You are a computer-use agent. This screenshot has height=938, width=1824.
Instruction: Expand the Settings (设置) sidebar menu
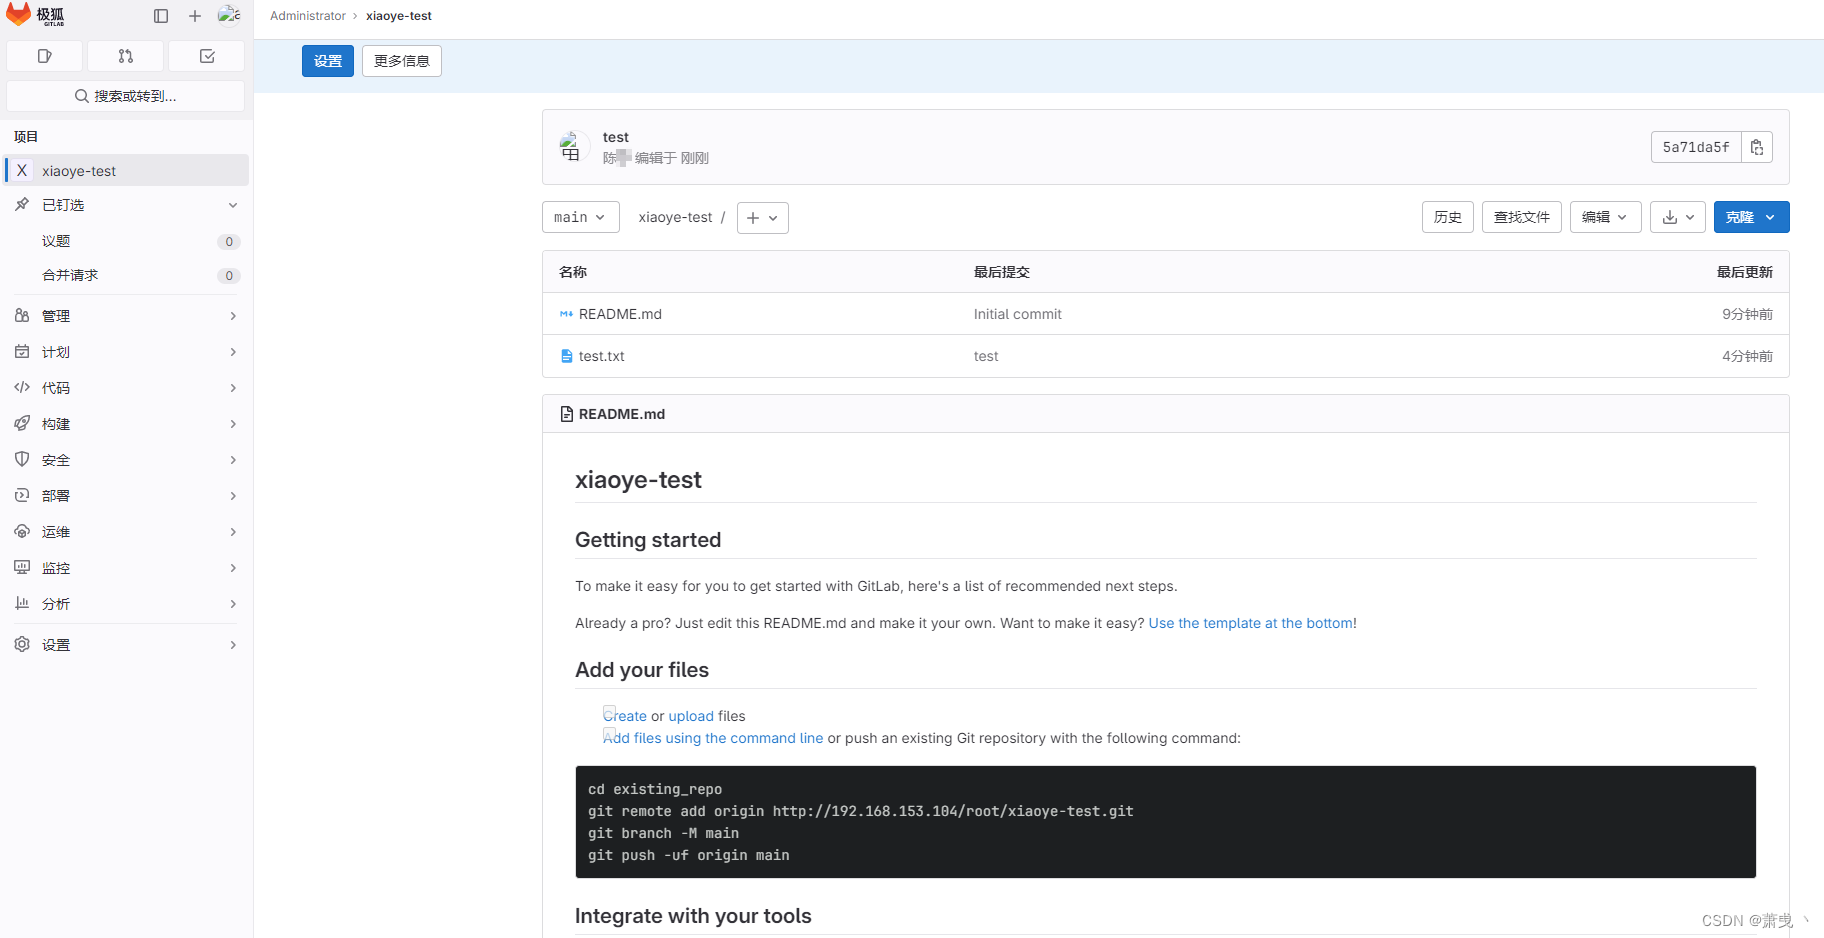[x=126, y=645]
